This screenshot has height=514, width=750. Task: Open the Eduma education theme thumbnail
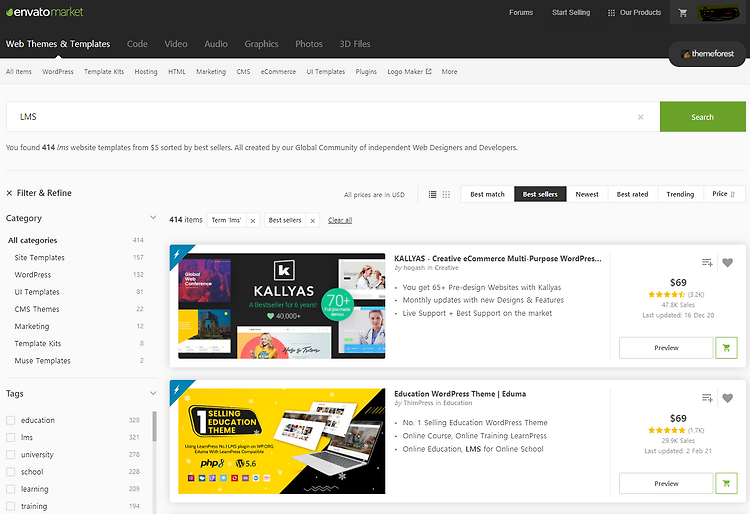[282, 441]
